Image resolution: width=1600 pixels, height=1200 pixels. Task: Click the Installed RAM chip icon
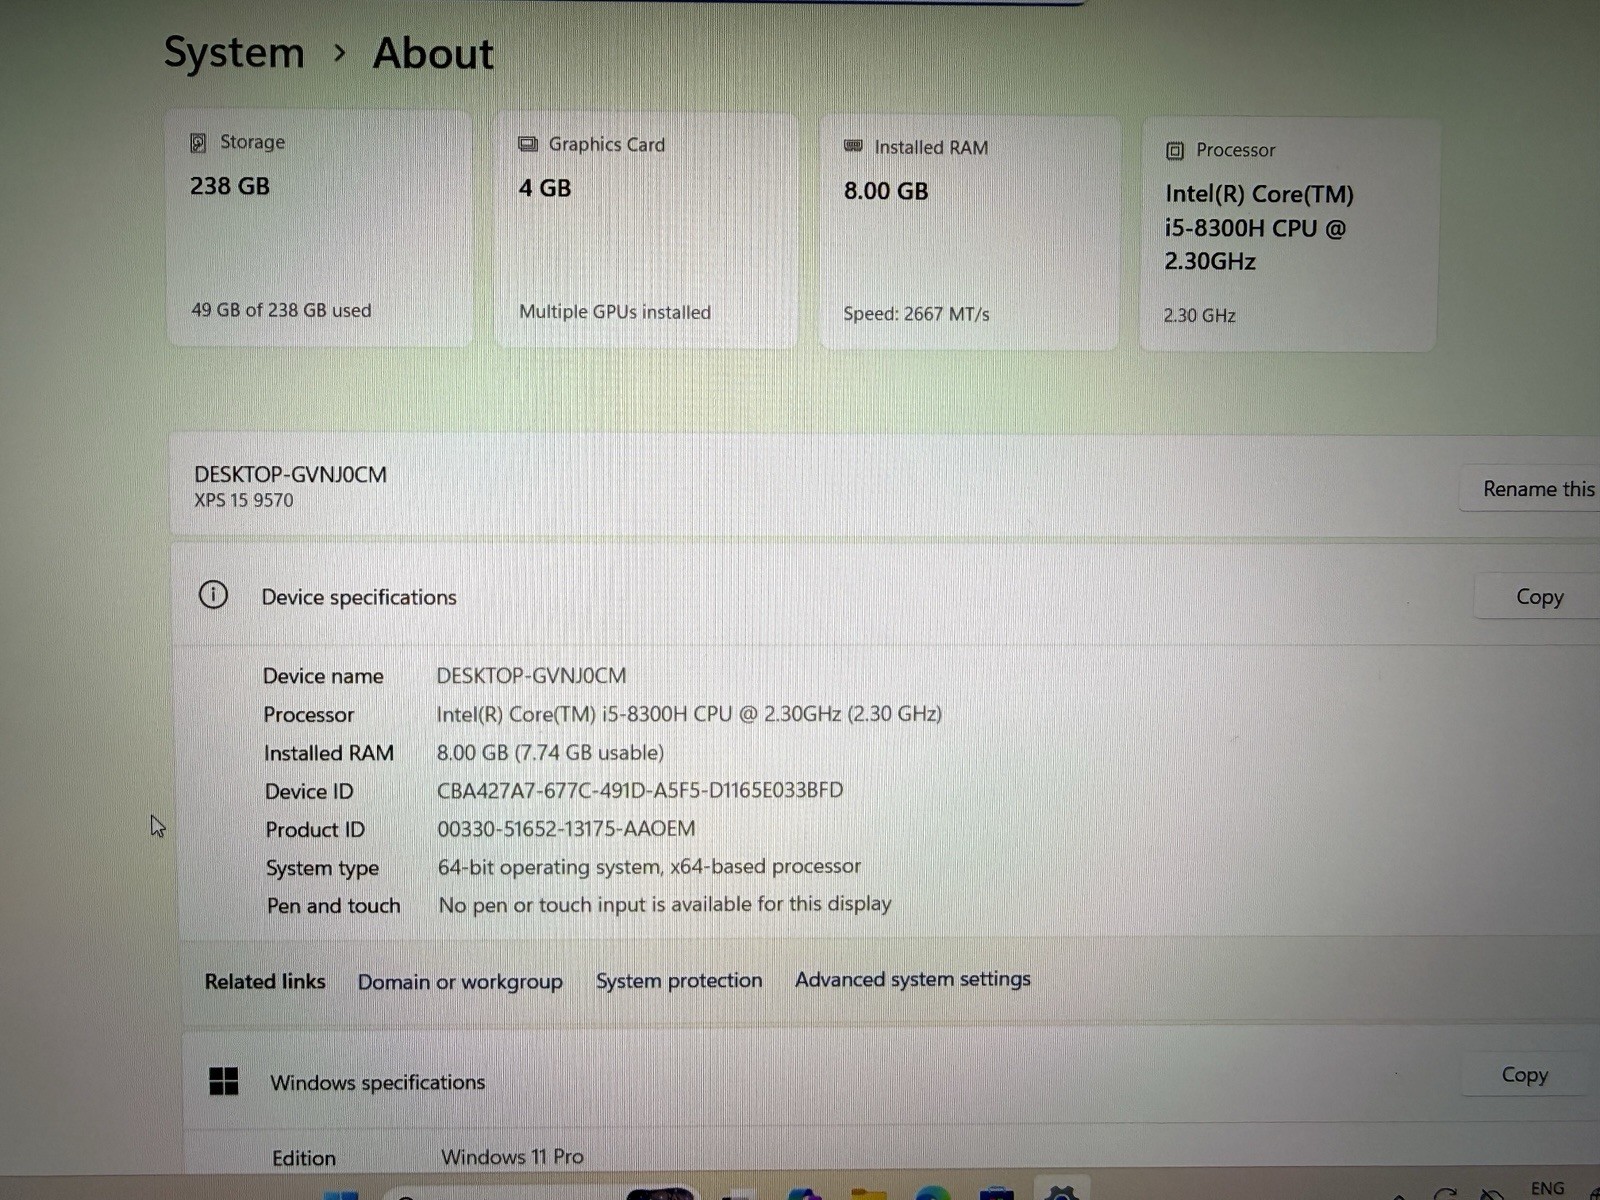853,146
